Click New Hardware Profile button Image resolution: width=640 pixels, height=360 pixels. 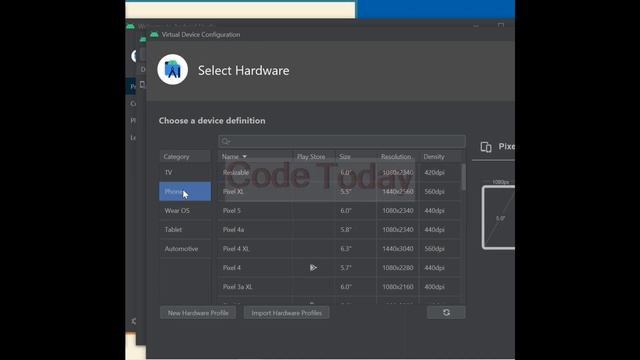point(198,313)
